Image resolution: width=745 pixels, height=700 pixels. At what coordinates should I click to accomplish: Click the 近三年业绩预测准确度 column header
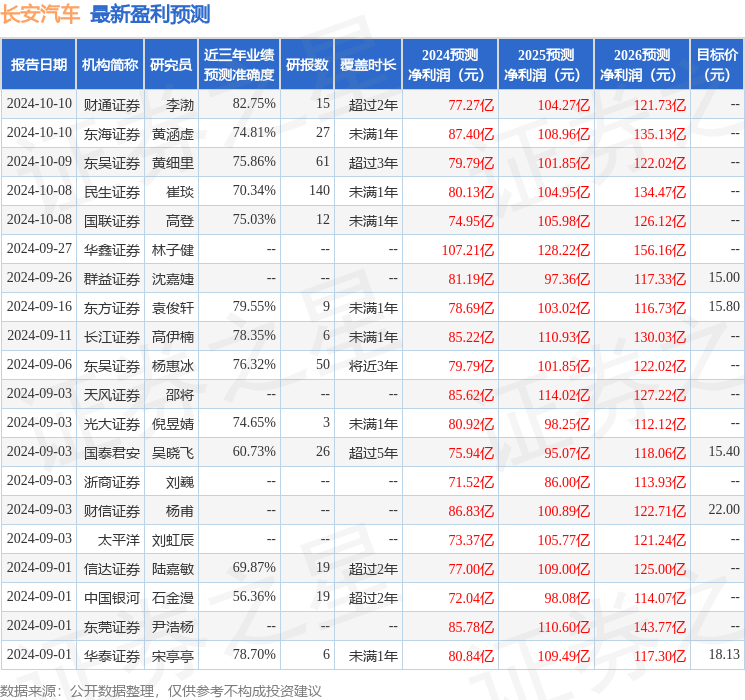click(239, 65)
